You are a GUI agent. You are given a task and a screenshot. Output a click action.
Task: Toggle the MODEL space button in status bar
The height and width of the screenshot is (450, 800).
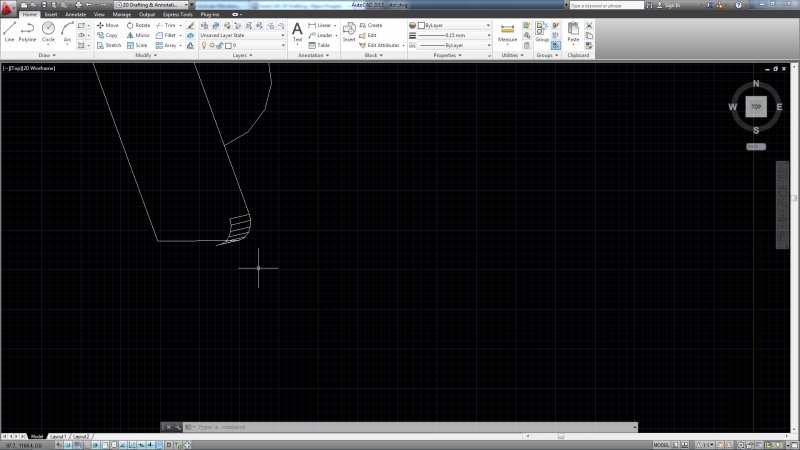pos(661,444)
